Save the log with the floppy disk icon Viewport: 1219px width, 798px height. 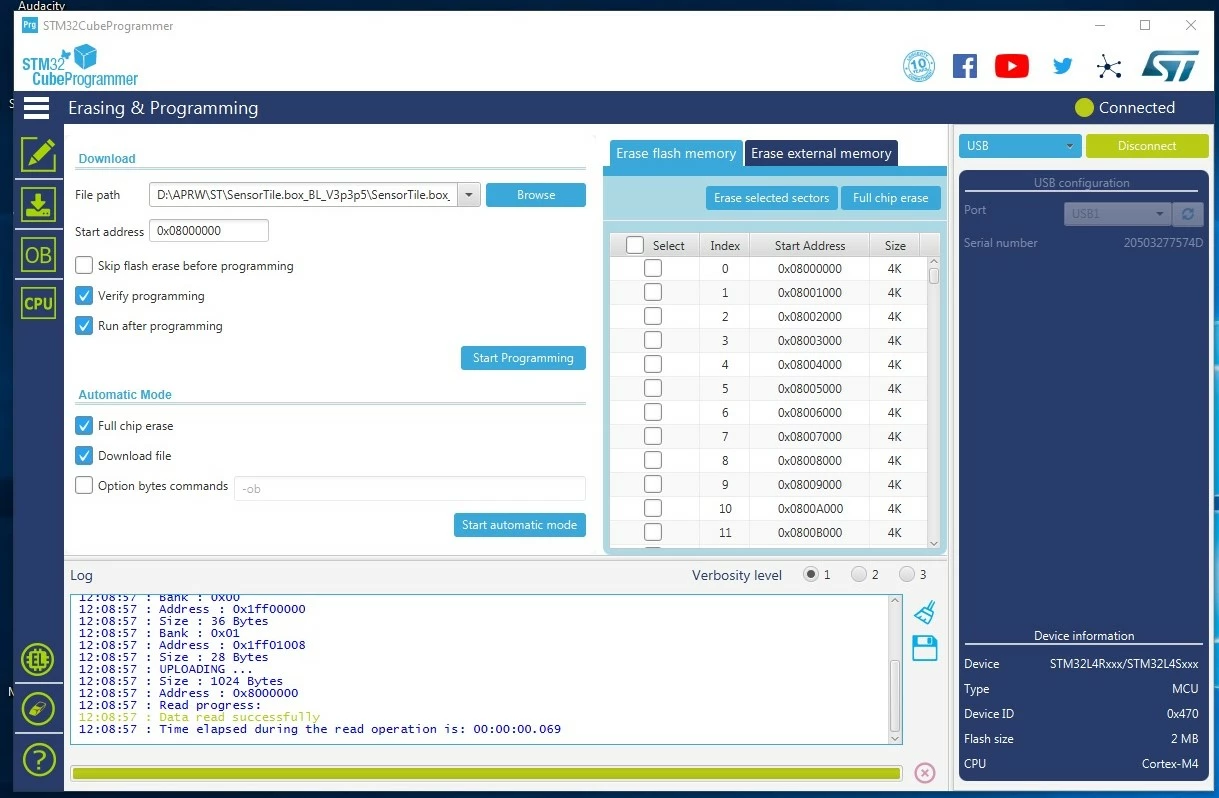click(925, 648)
